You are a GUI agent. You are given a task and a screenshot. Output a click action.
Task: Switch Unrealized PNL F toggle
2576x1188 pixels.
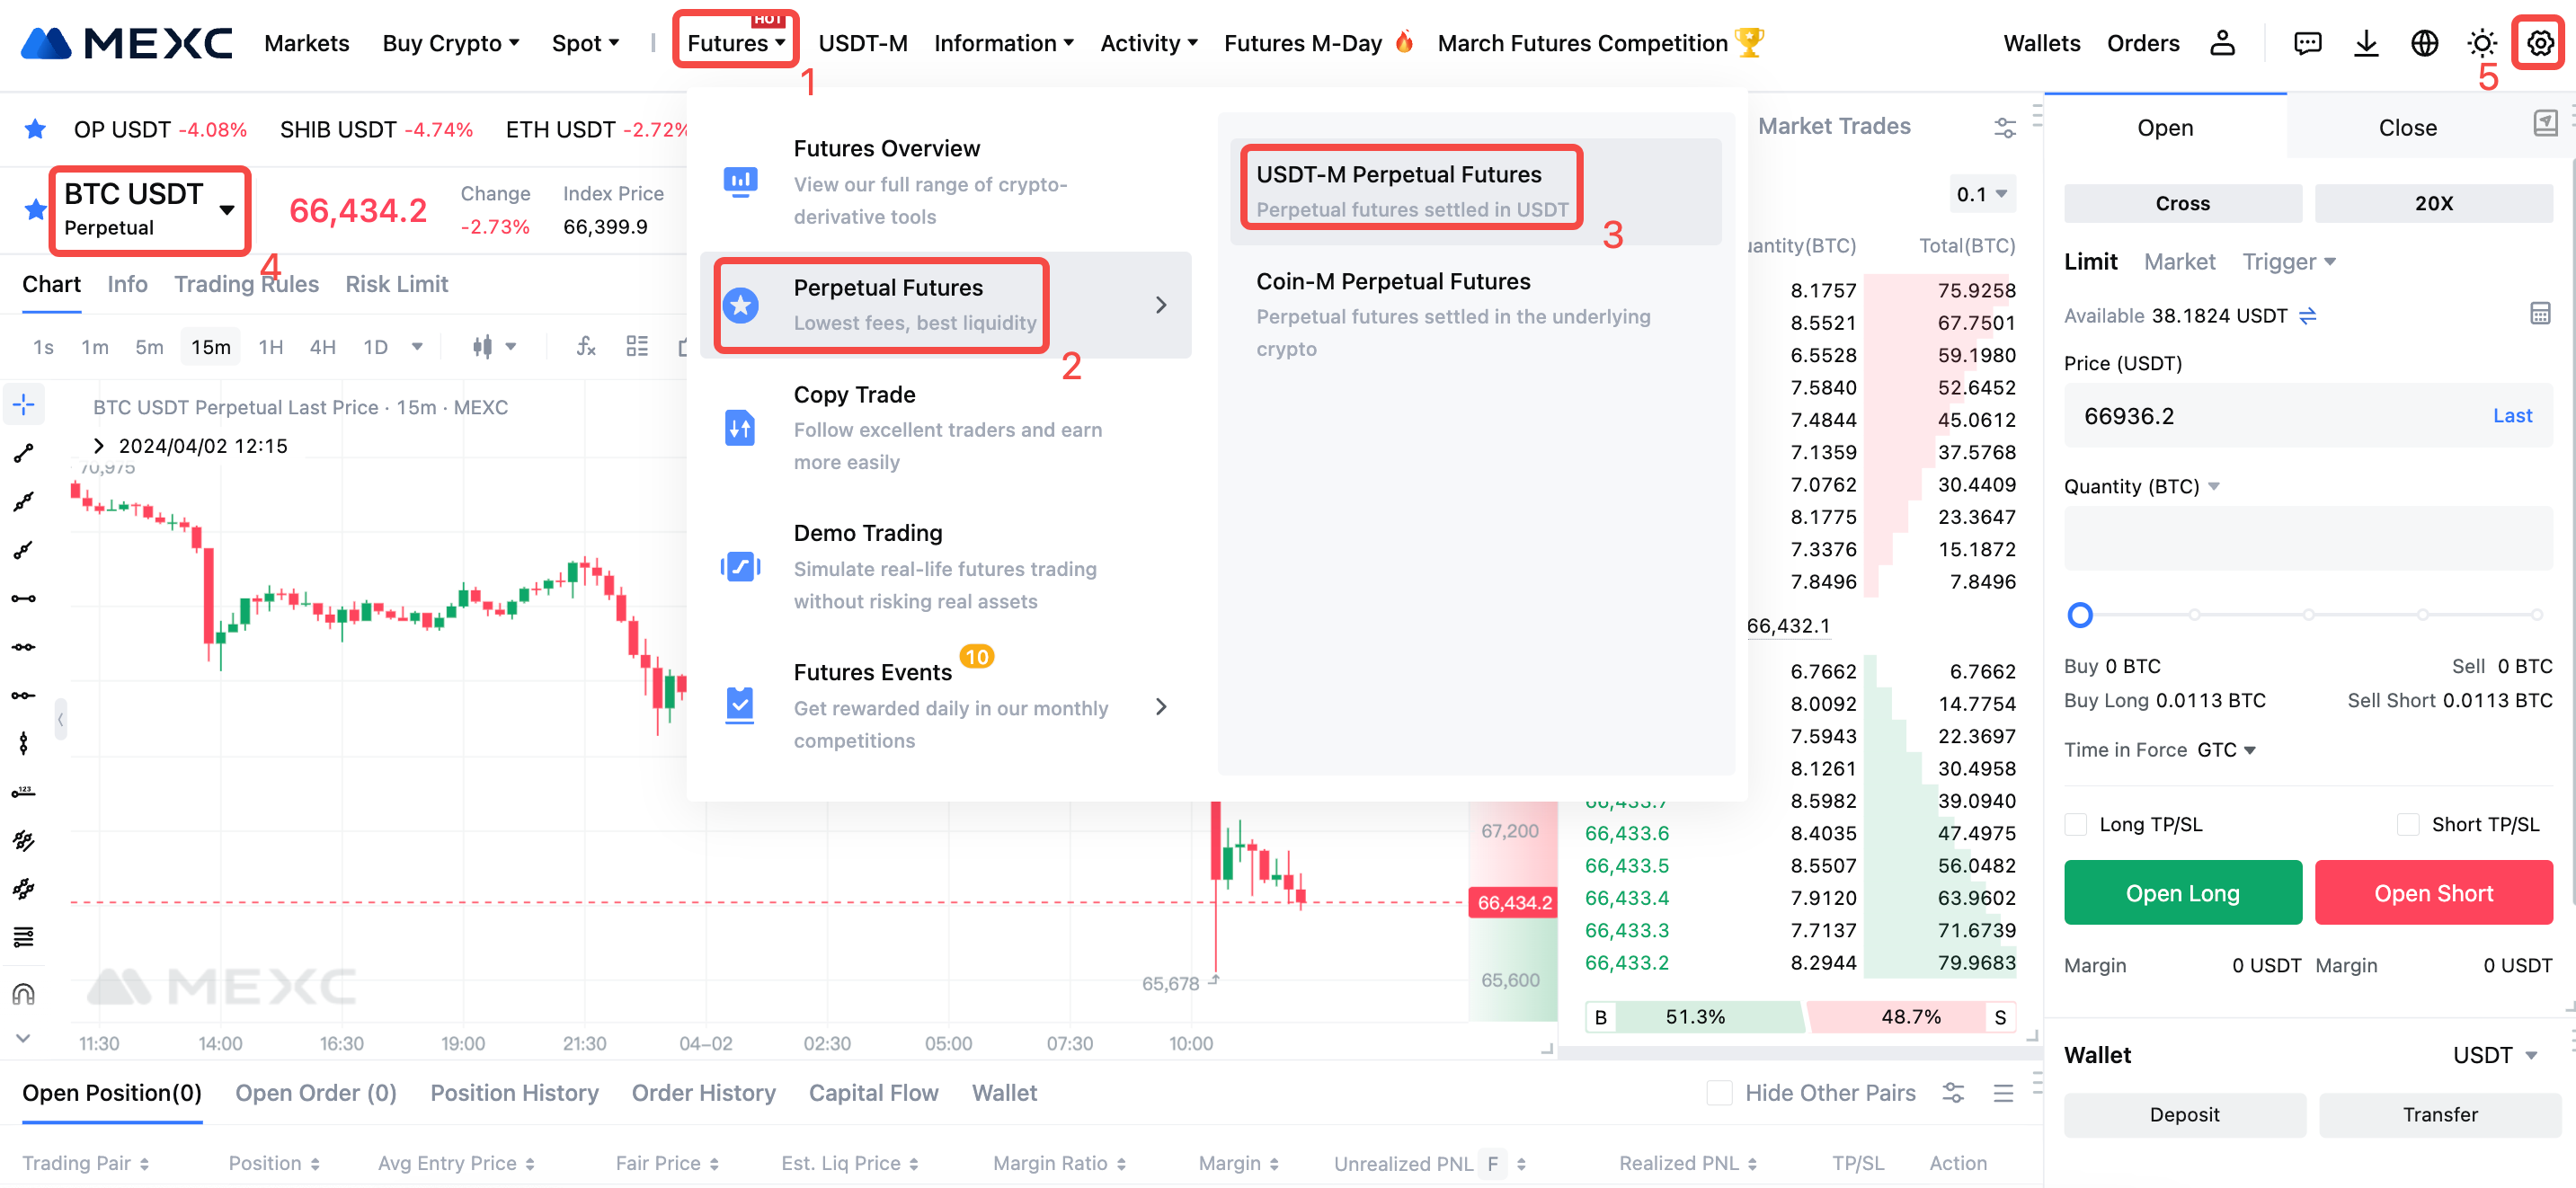point(1492,1164)
